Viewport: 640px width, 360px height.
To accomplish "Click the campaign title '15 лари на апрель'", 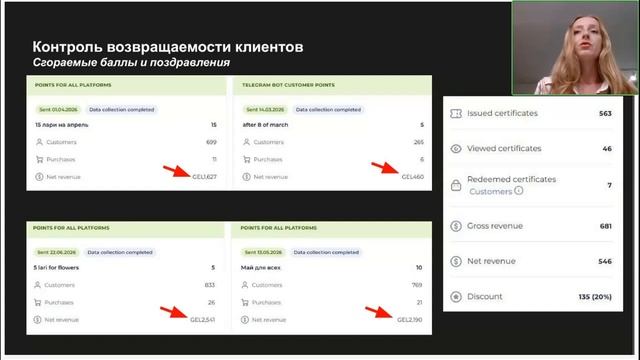I will point(62,125).
